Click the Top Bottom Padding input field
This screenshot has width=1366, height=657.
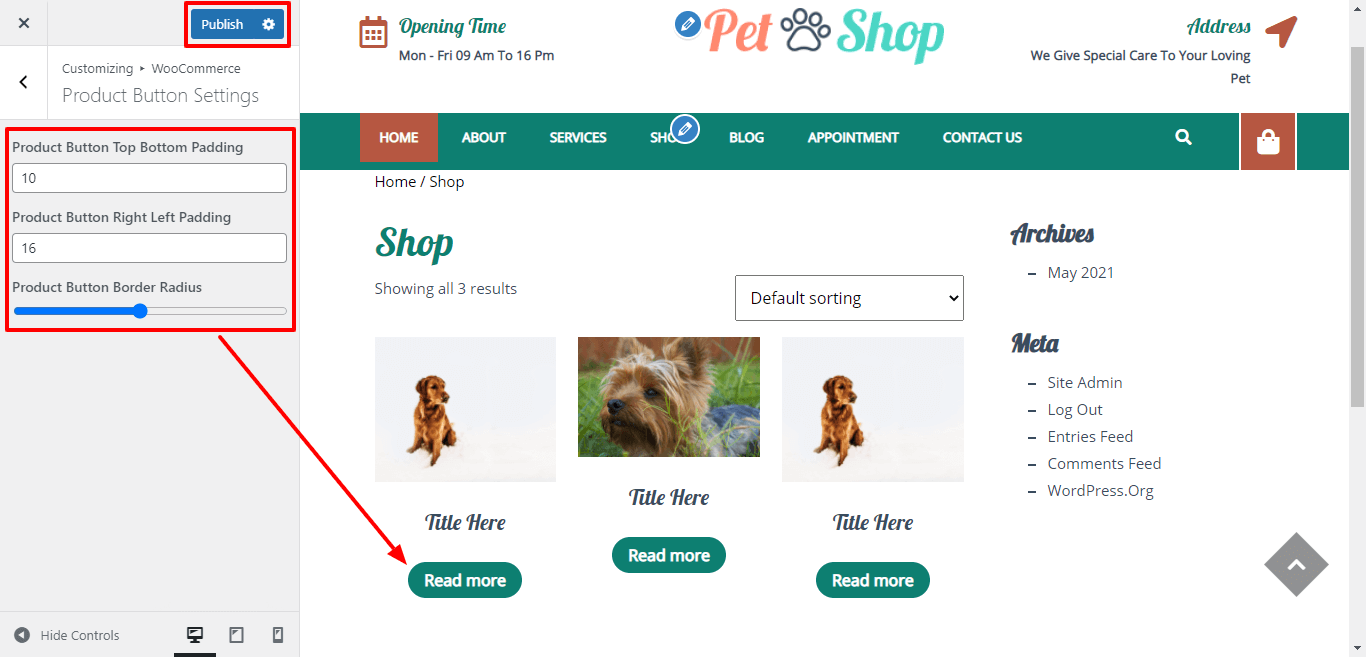(x=150, y=178)
